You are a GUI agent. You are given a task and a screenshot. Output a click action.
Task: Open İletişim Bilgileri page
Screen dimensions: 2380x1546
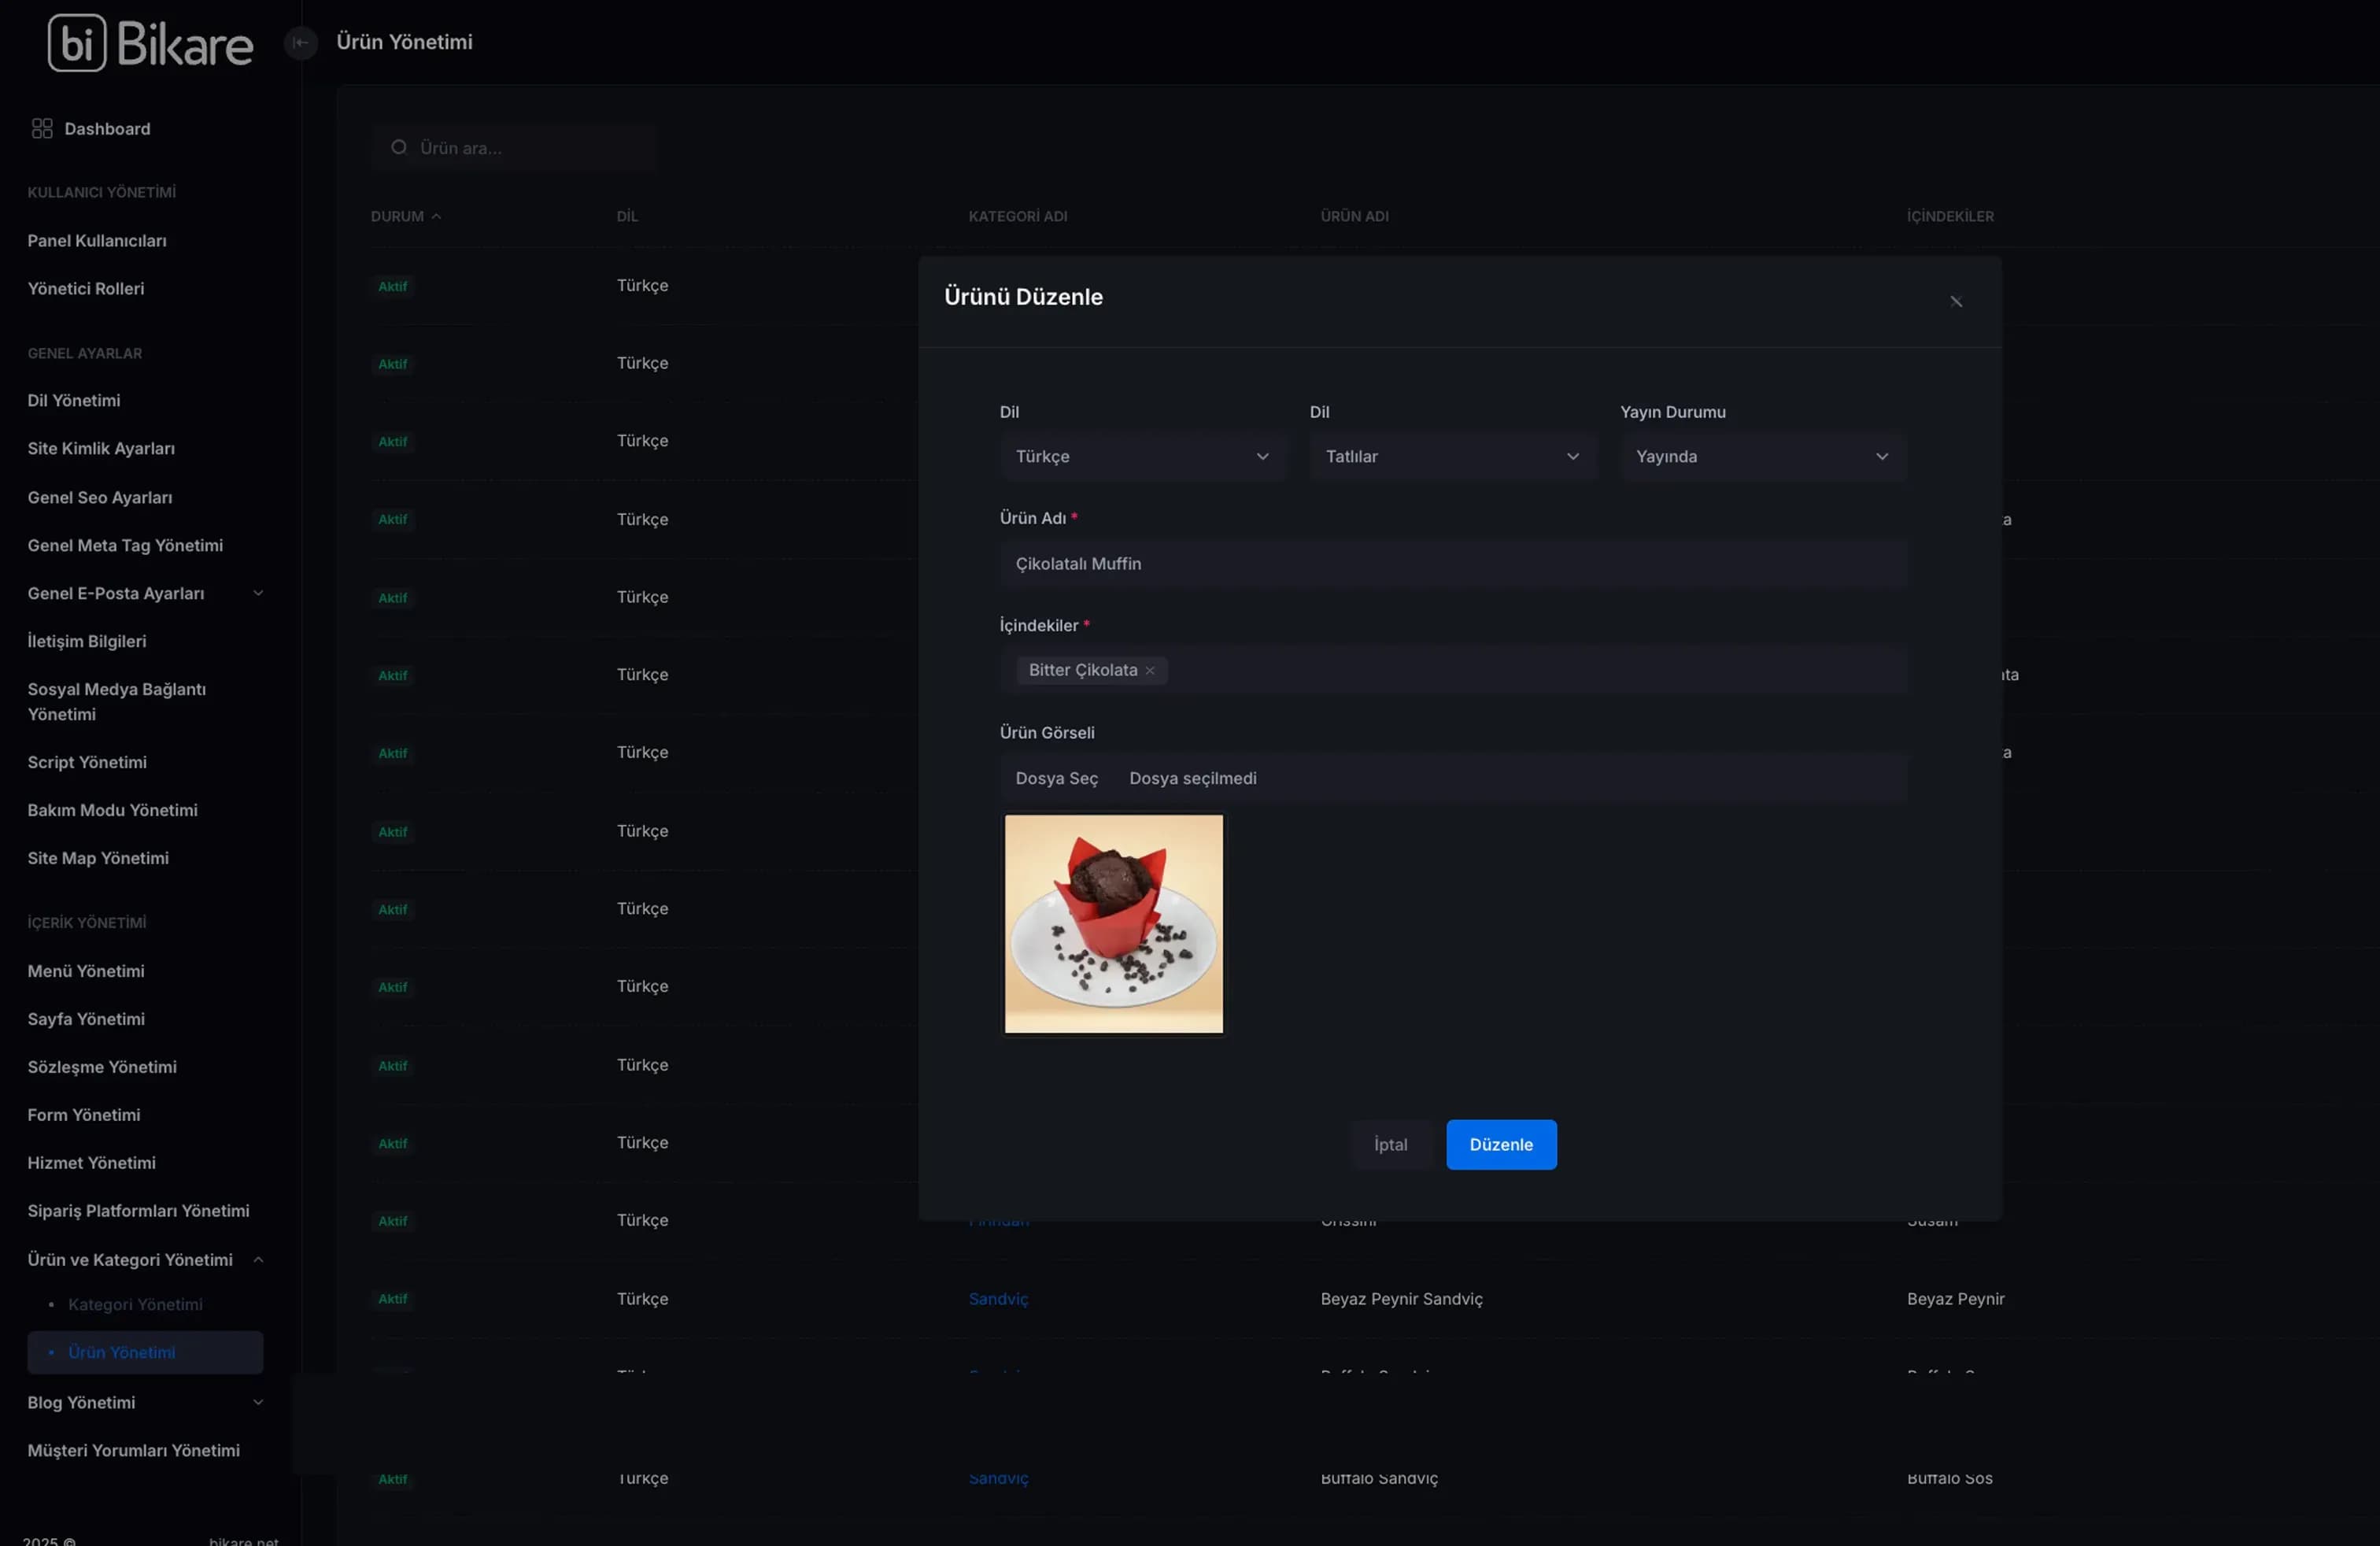tap(87, 642)
